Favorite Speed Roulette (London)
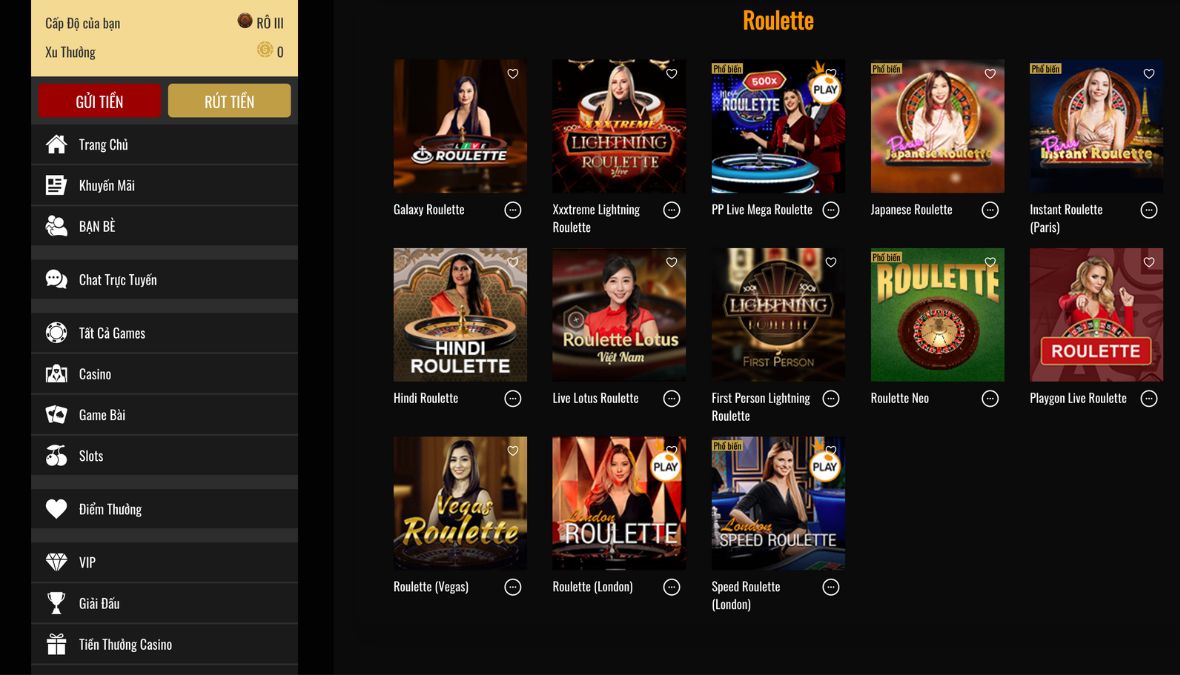 [x=830, y=450]
